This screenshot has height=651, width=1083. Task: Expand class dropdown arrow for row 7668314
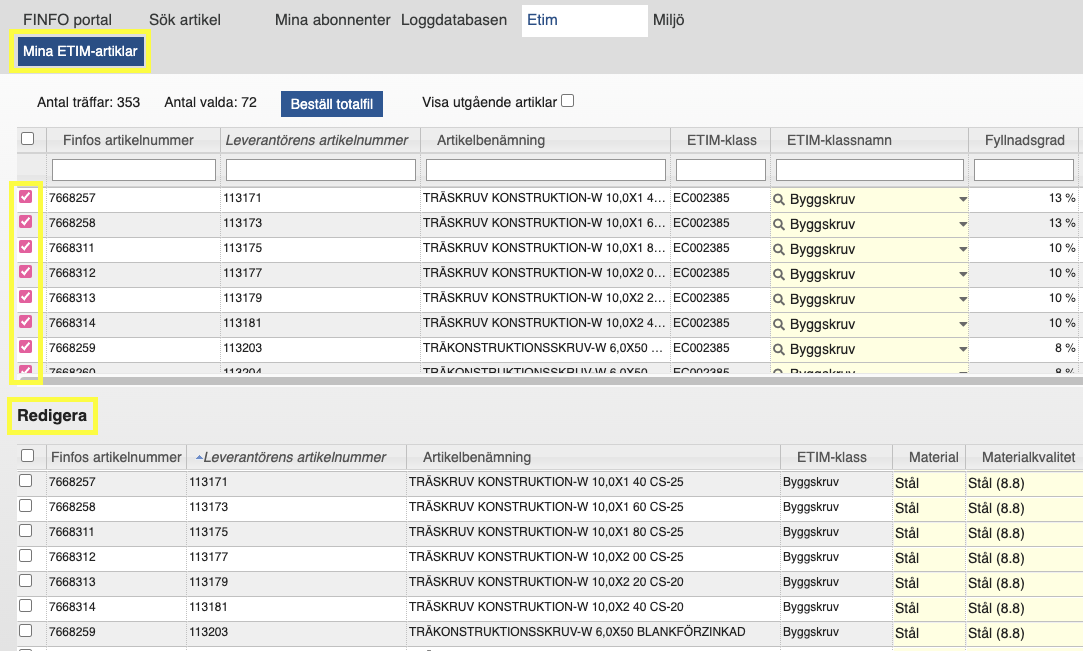tap(962, 325)
